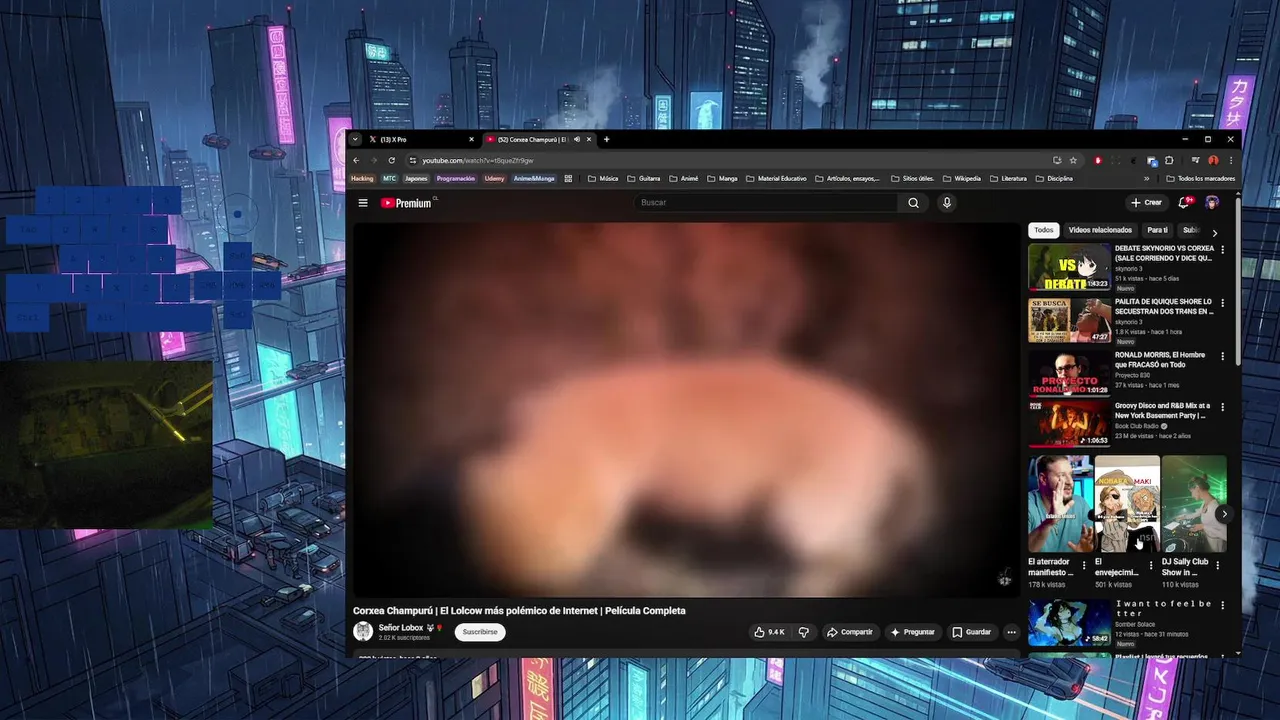
Task: Subscribe with the Suscribirse button
Action: (480, 632)
